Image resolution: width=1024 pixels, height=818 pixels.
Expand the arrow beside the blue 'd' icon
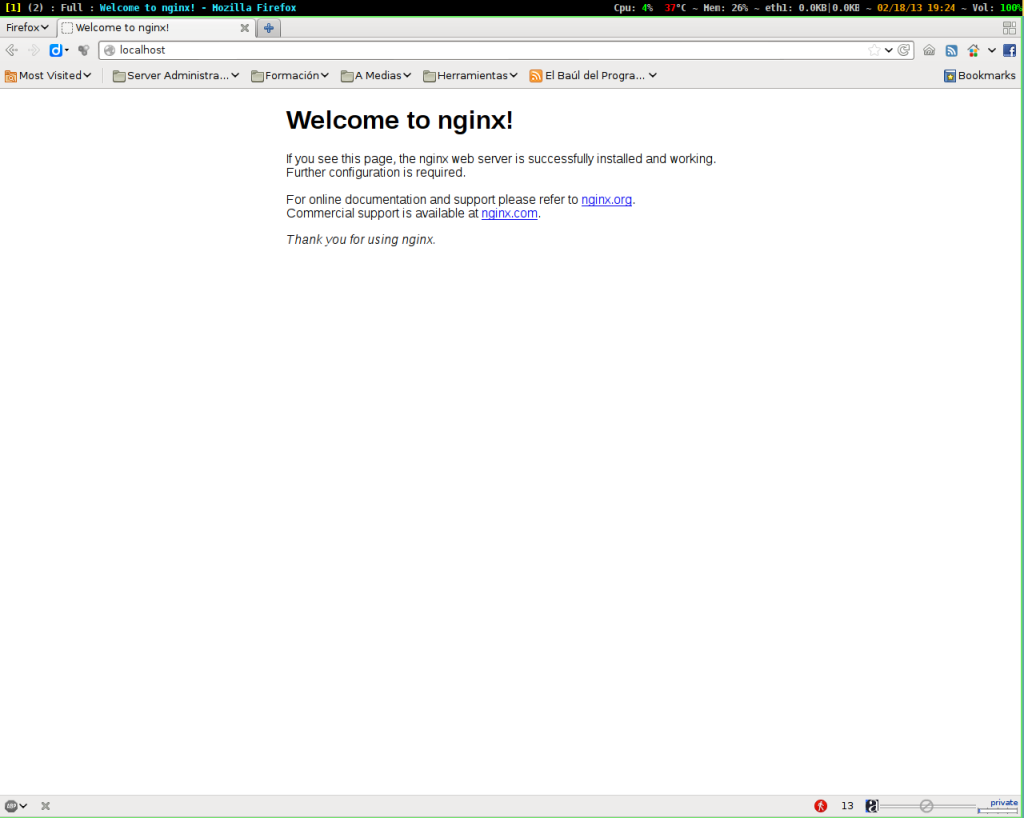pos(67,50)
